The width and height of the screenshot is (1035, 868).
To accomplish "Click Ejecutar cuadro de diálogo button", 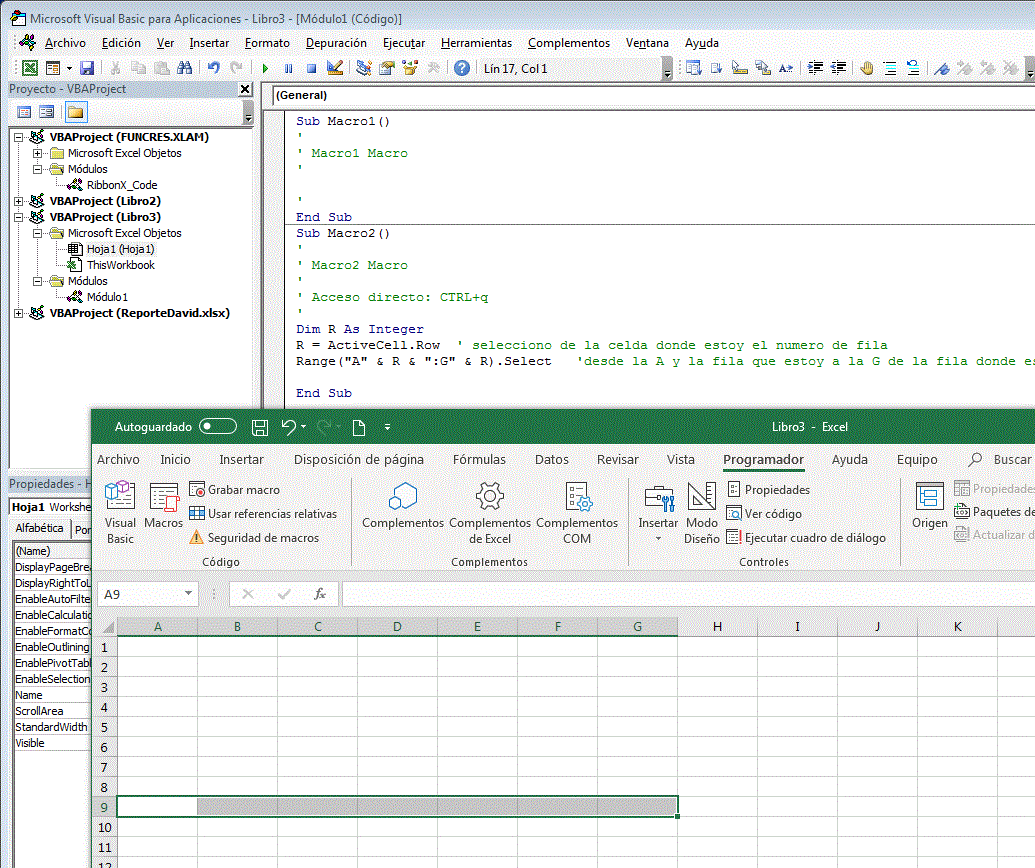I will click(806, 538).
